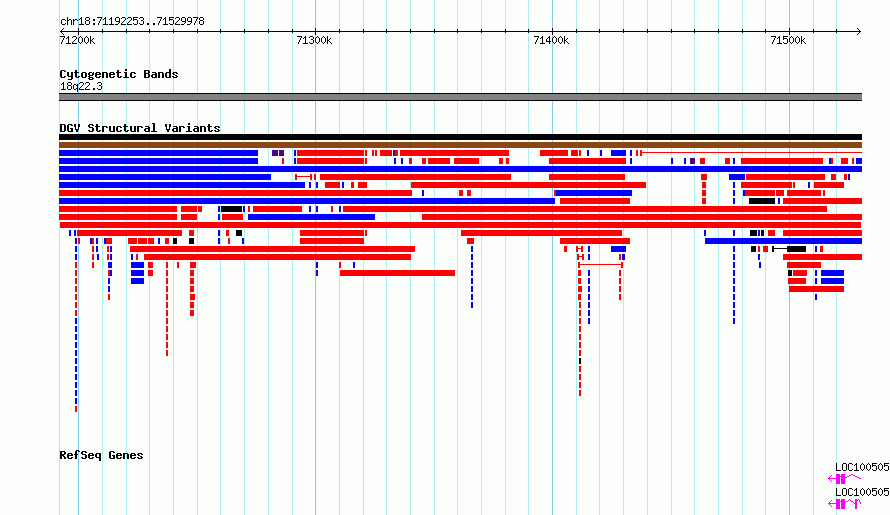This screenshot has width=890, height=515.
Task: Click the right arrowhead of the ruler
Action: (859, 31)
